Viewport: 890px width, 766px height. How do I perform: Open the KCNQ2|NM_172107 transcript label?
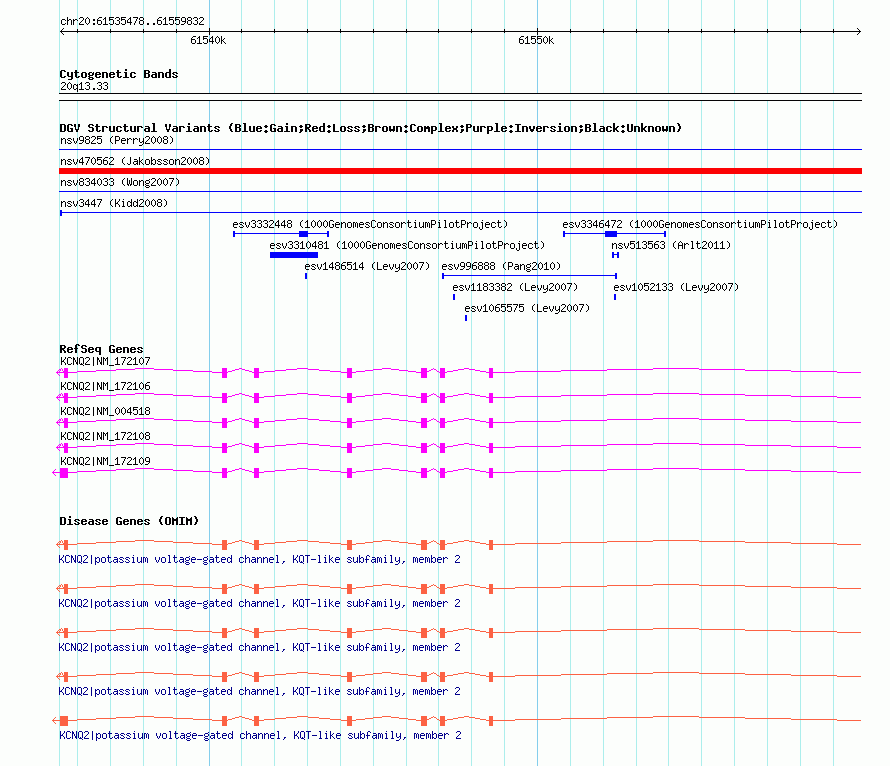click(x=105, y=361)
